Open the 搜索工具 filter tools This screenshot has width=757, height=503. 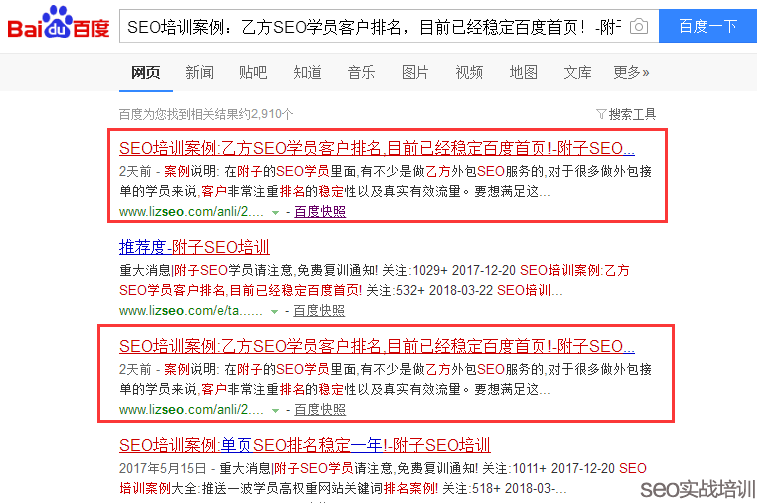[626, 114]
